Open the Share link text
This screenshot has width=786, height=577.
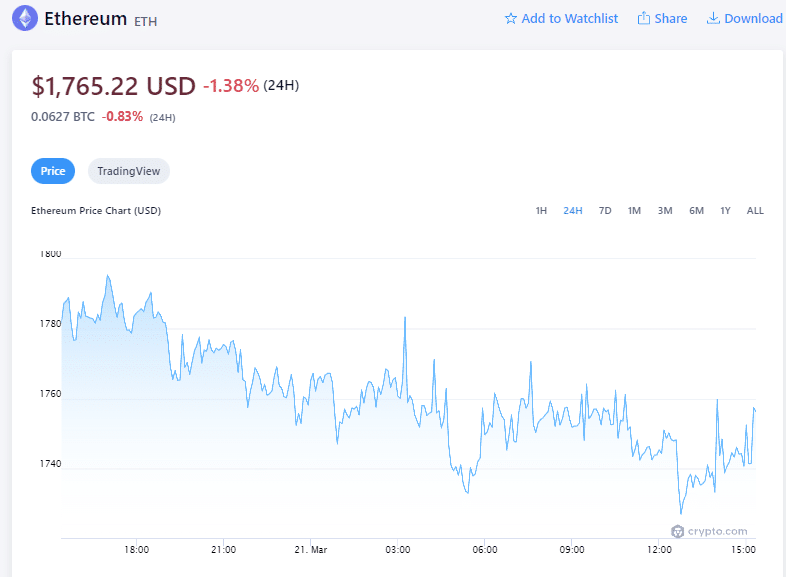671,19
